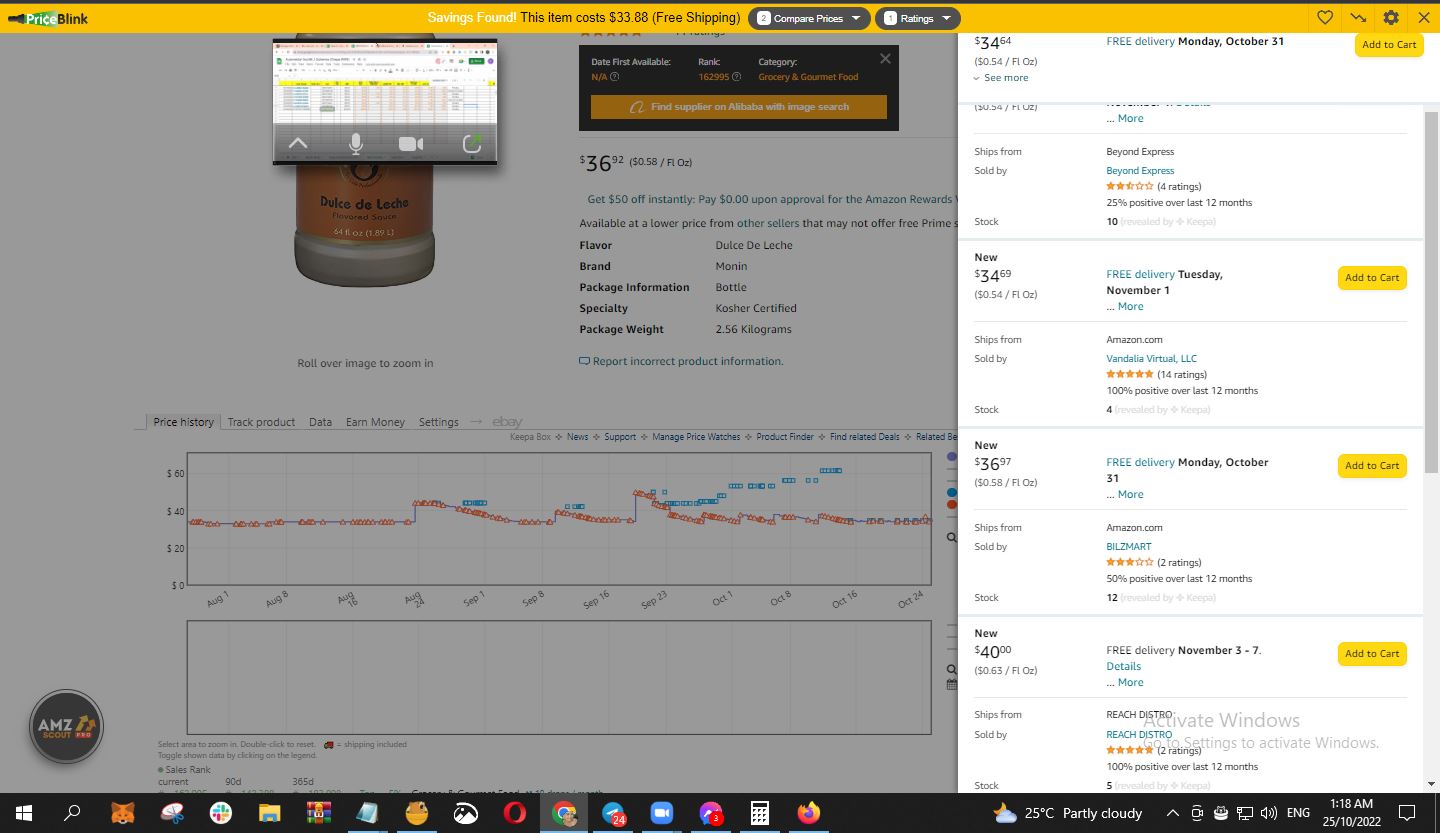Image resolution: width=1440 pixels, height=833 pixels.
Task: Open Zoom from the taskbar
Action: tap(661, 813)
